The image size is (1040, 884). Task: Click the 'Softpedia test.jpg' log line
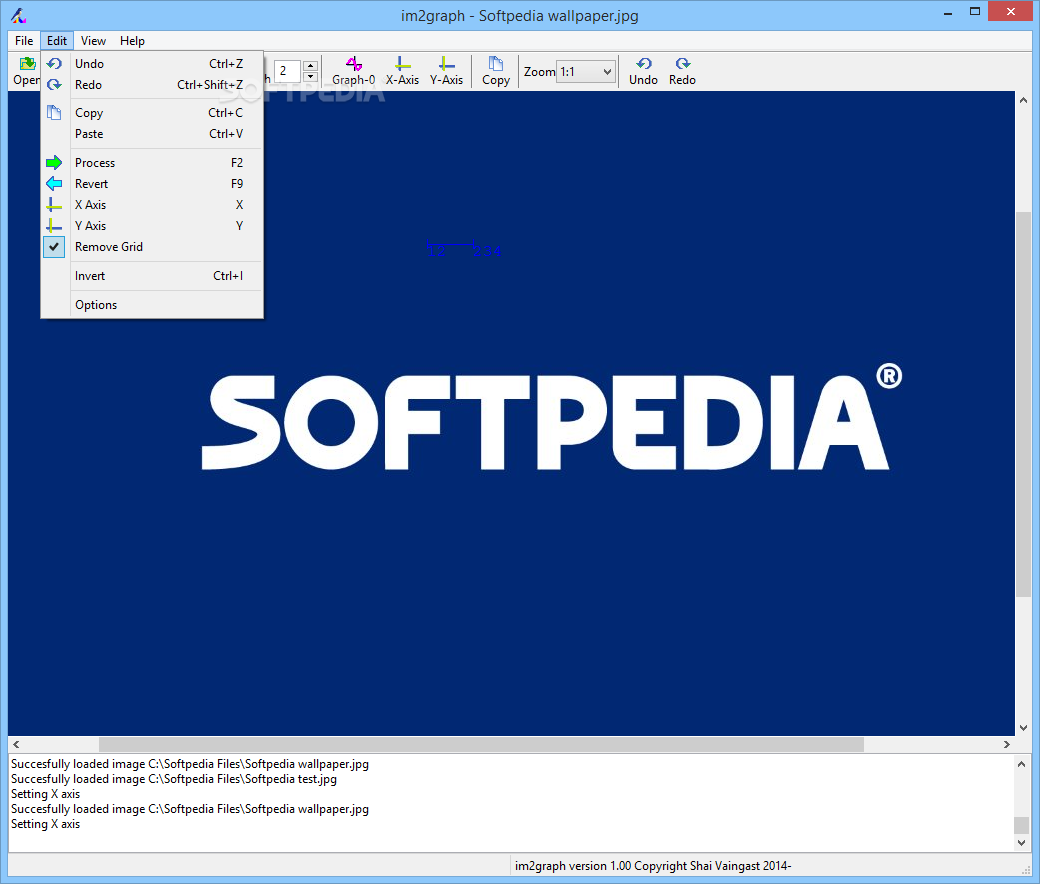(174, 779)
